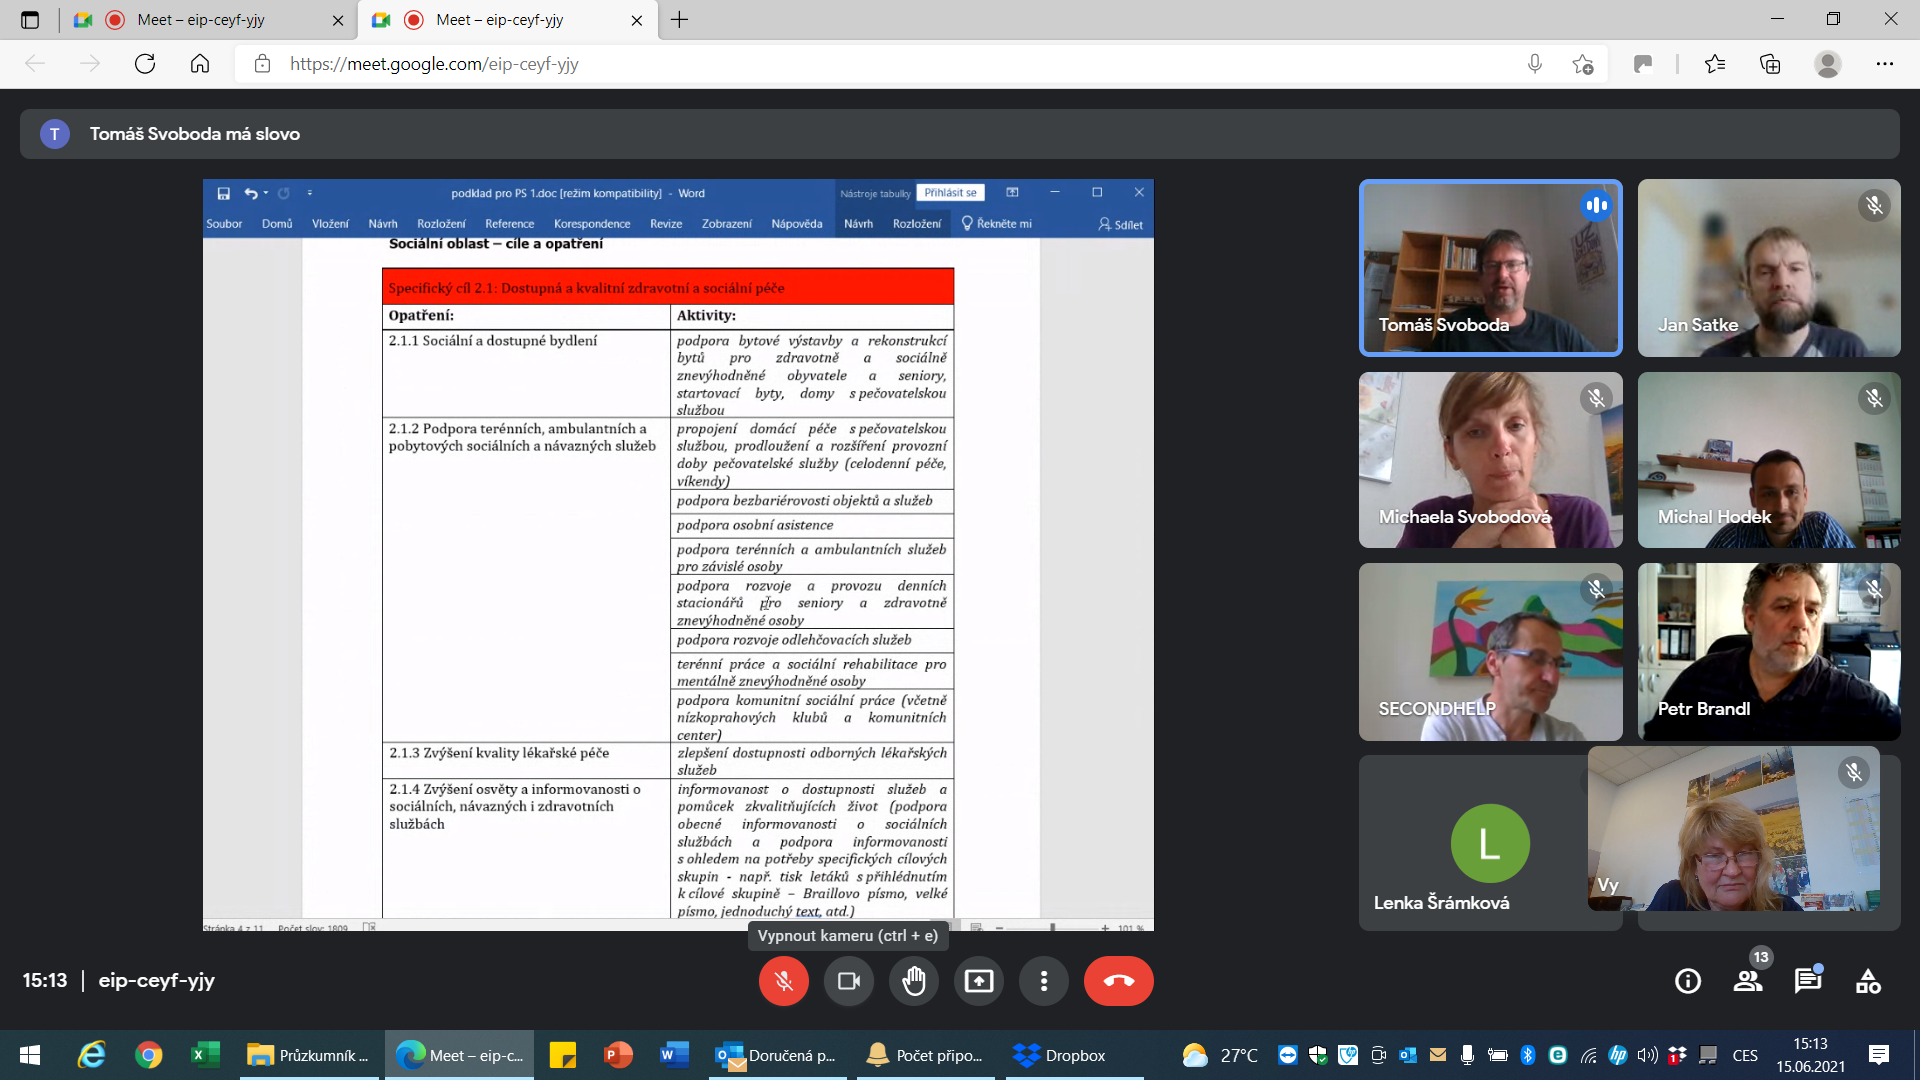Raise hand in the meeting

(914, 981)
